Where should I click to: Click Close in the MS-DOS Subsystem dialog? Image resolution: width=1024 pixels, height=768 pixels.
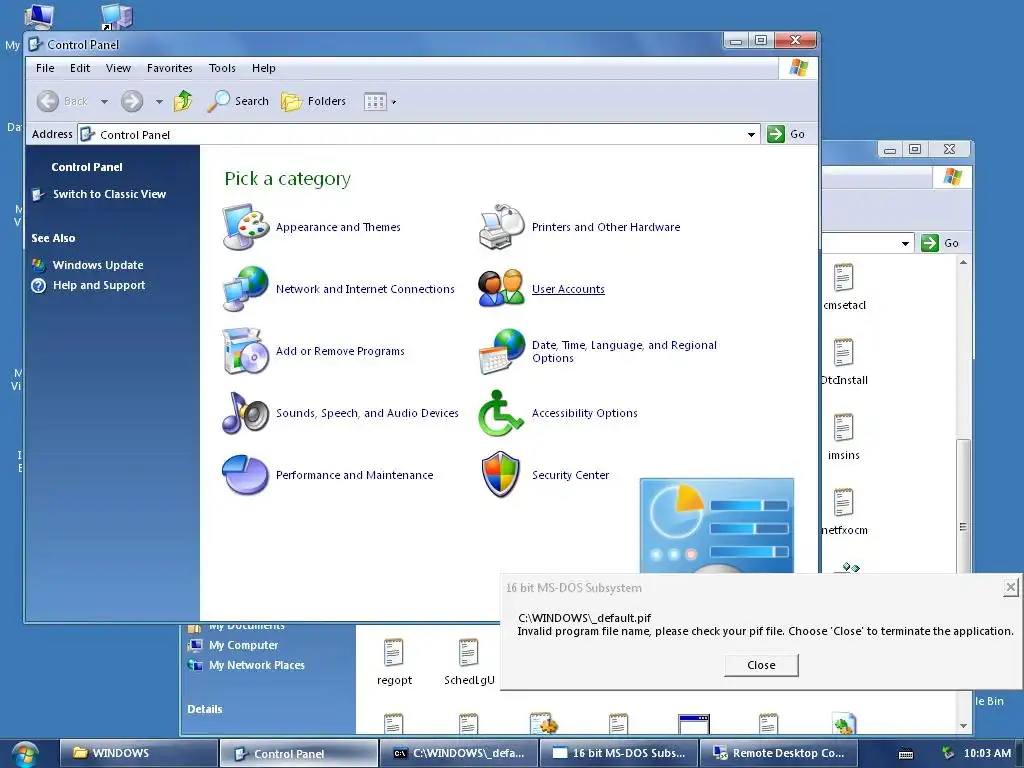coord(761,665)
